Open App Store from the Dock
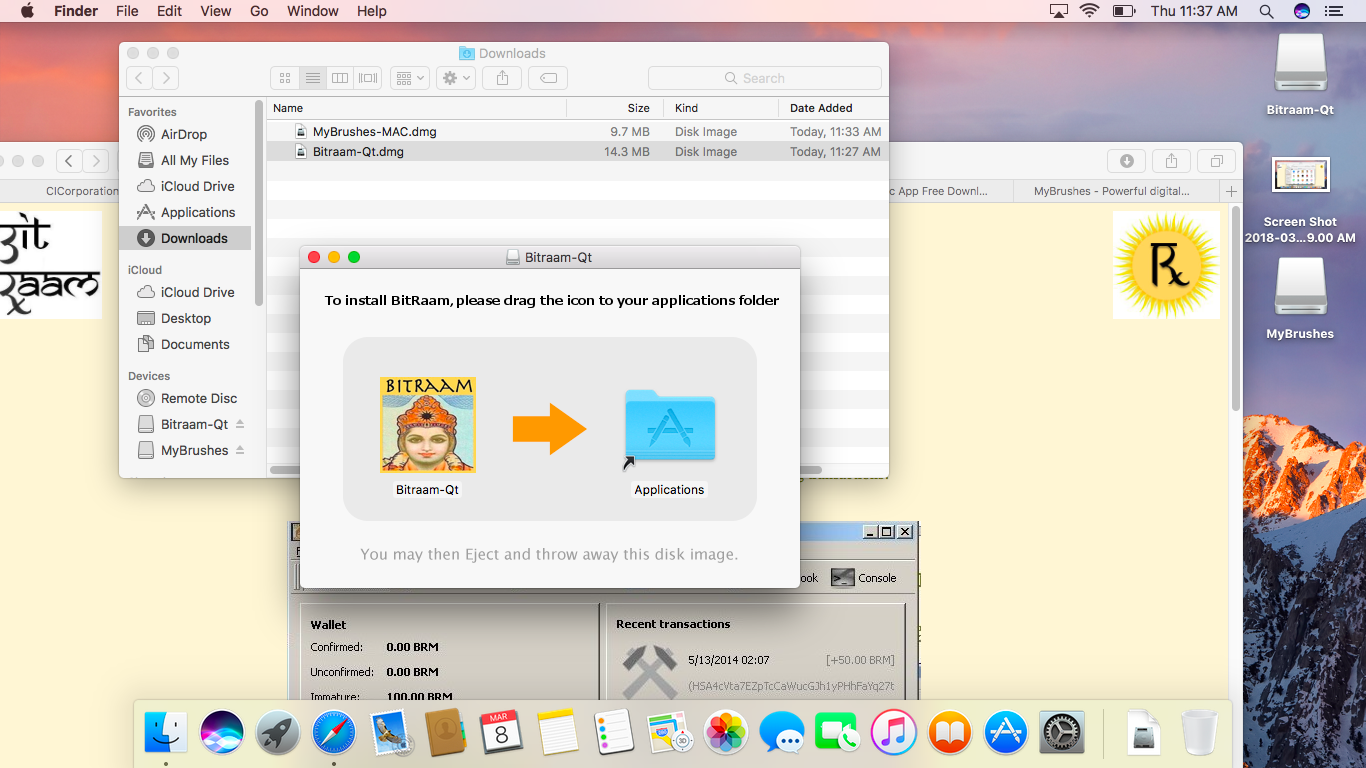 coord(1006,733)
